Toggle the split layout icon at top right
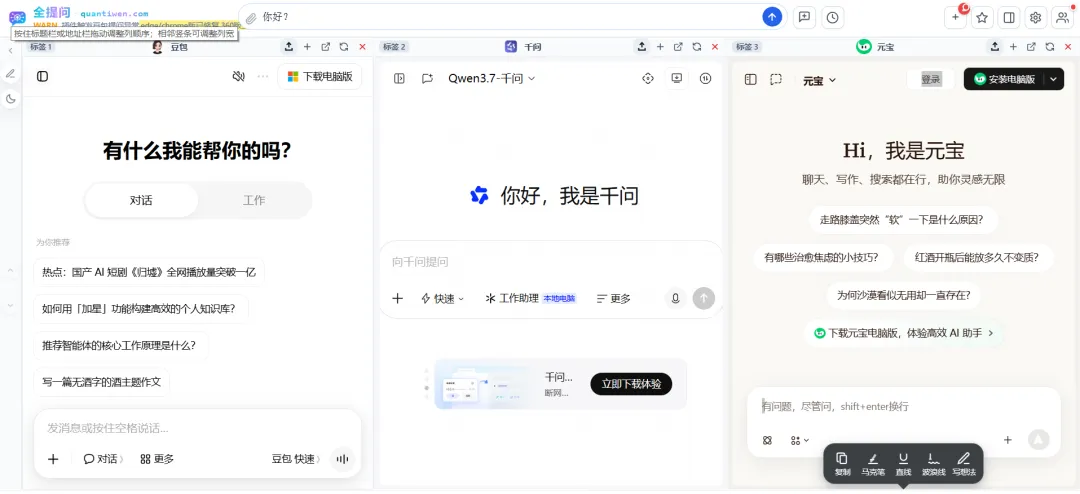The image size is (1080, 494). coord(1009,17)
